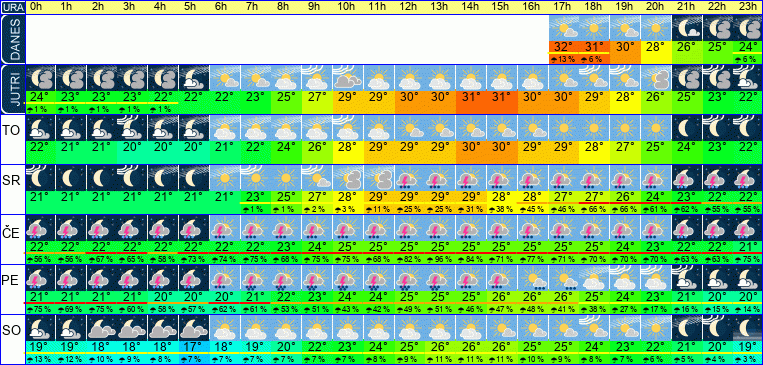Click the SR 12h thunderstorm icon
The image size is (763, 365).
(x=409, y=178)
